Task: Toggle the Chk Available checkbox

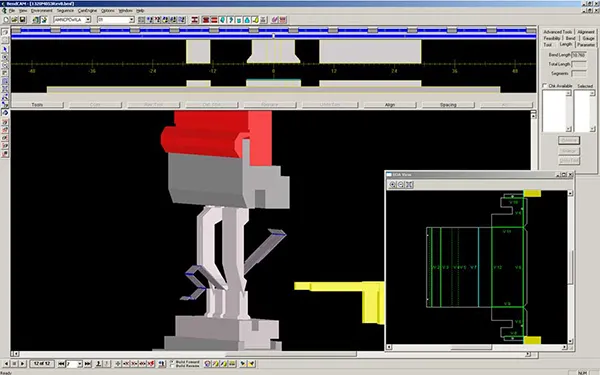Action: (x=545, y=85)
